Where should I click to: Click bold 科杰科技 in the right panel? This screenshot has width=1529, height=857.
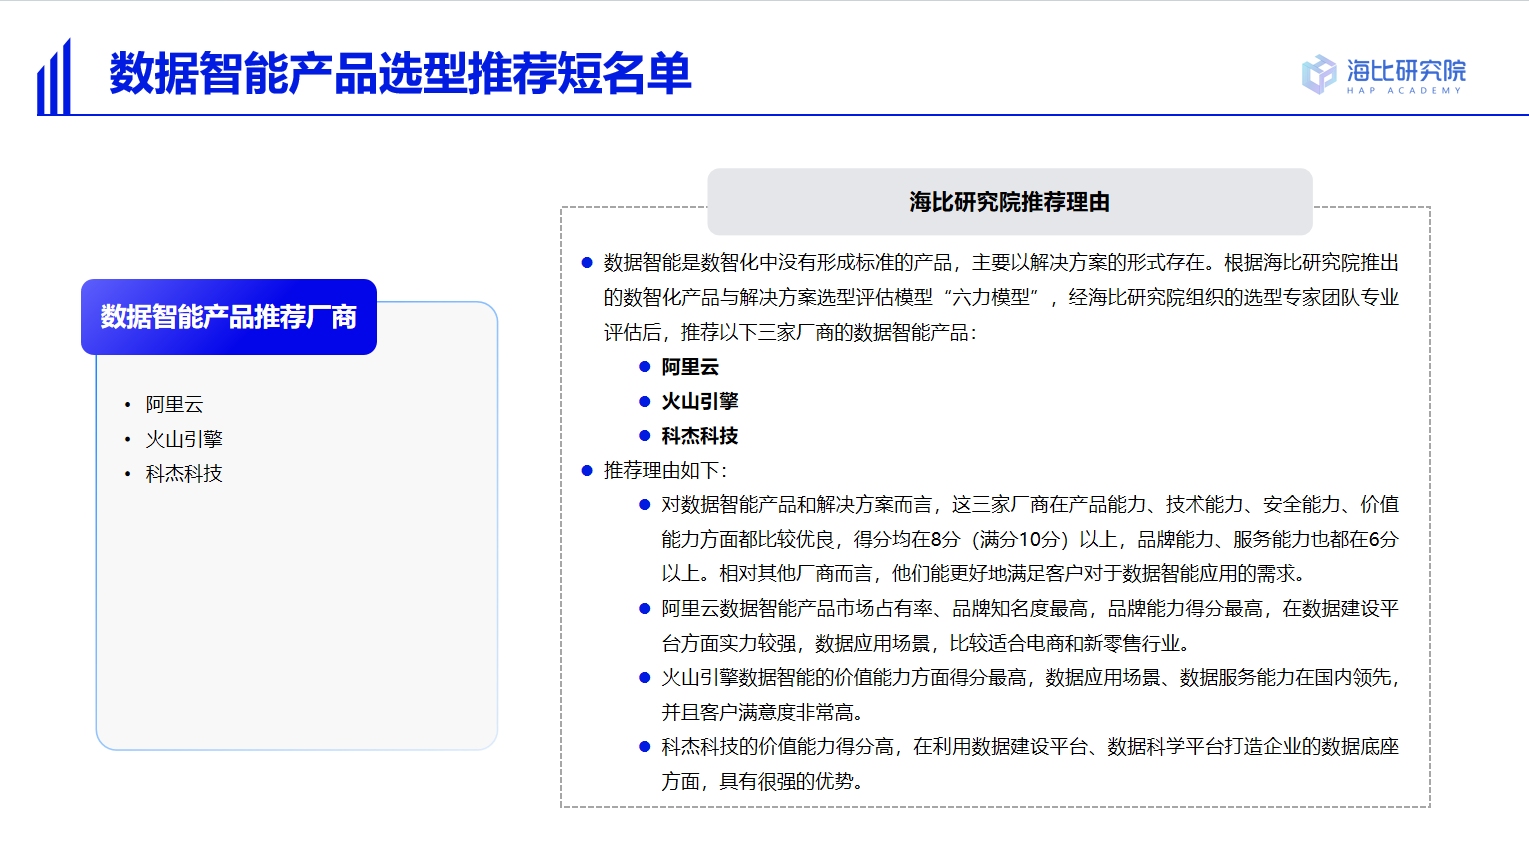tap(700, 436)
